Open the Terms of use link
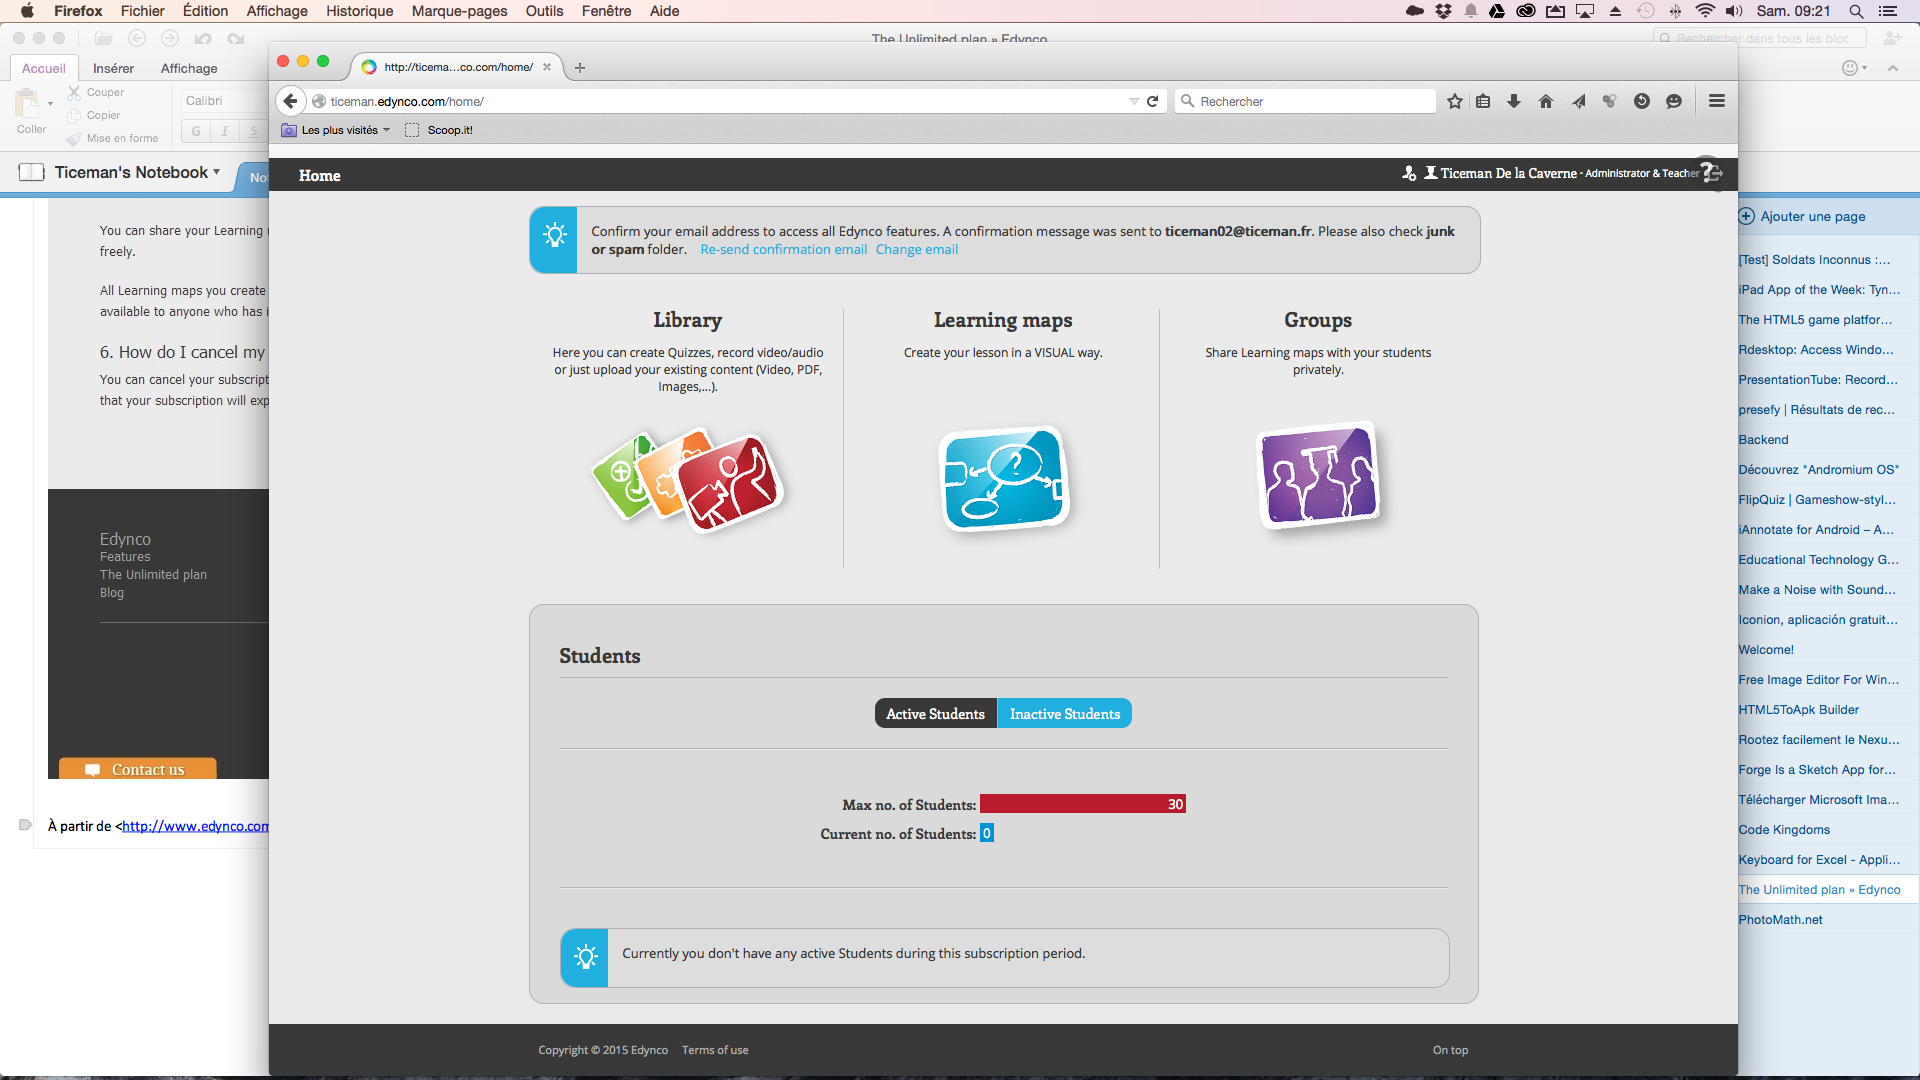The height and width of the screenshot is (1080, 1920). 715,1050
